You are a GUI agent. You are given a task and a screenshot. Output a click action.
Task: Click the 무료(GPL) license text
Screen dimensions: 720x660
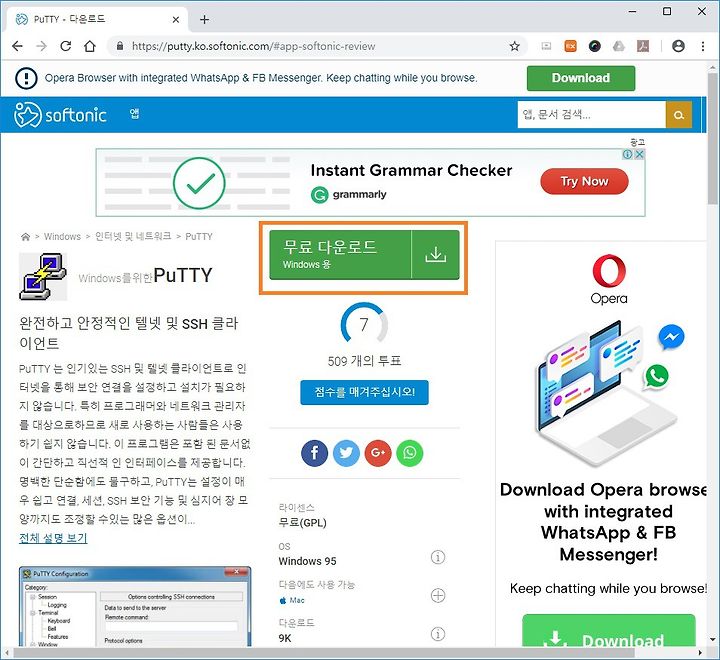click(302, 523)
